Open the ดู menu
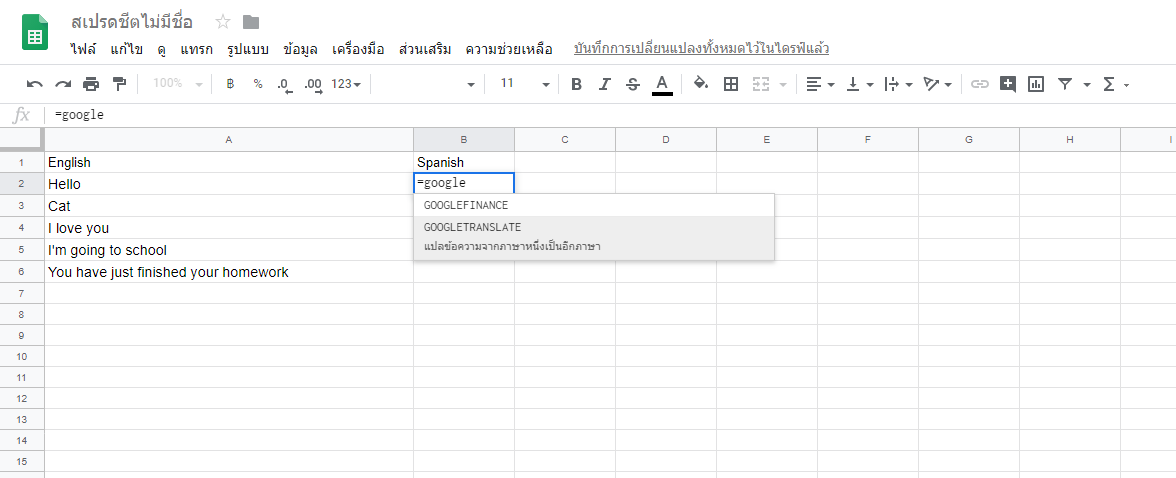The image size is (1176, 478). tap(162, 50)
